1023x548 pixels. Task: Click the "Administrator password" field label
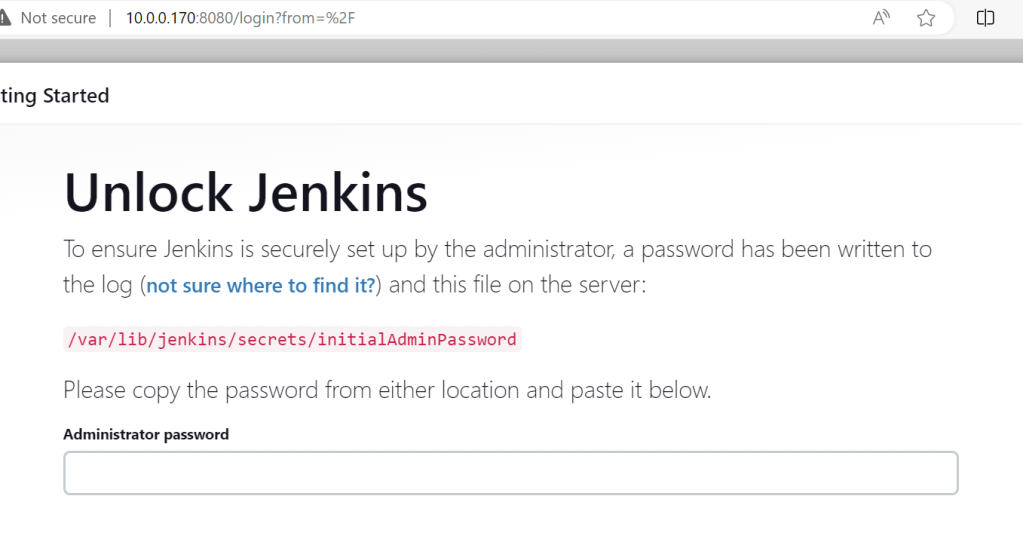146,434
